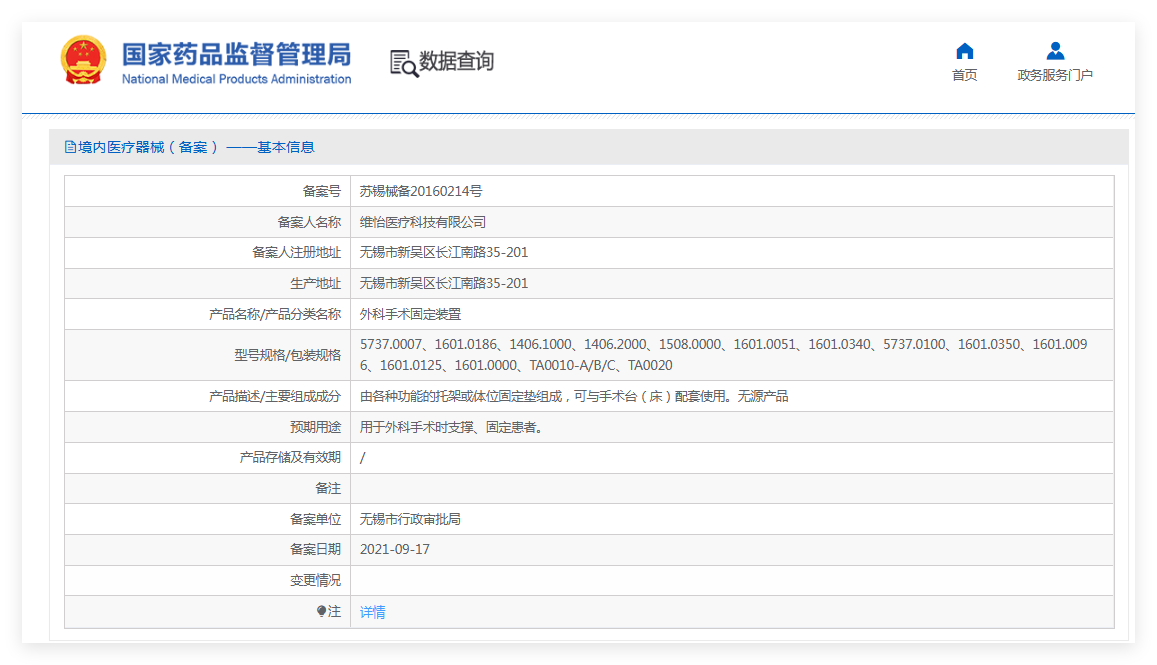Click the 政务服务门户 label

pos(1055,75)
